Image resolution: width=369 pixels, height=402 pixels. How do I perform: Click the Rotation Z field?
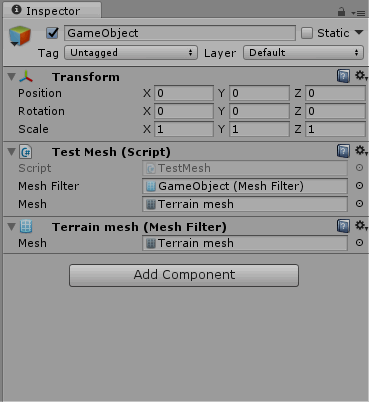[335, 111]
